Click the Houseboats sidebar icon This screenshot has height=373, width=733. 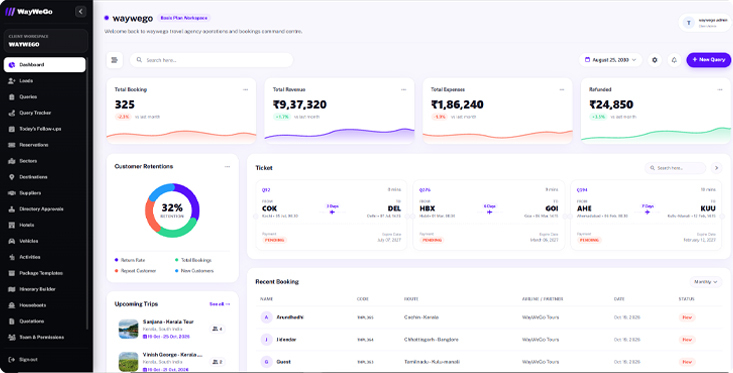coord(12,305)
